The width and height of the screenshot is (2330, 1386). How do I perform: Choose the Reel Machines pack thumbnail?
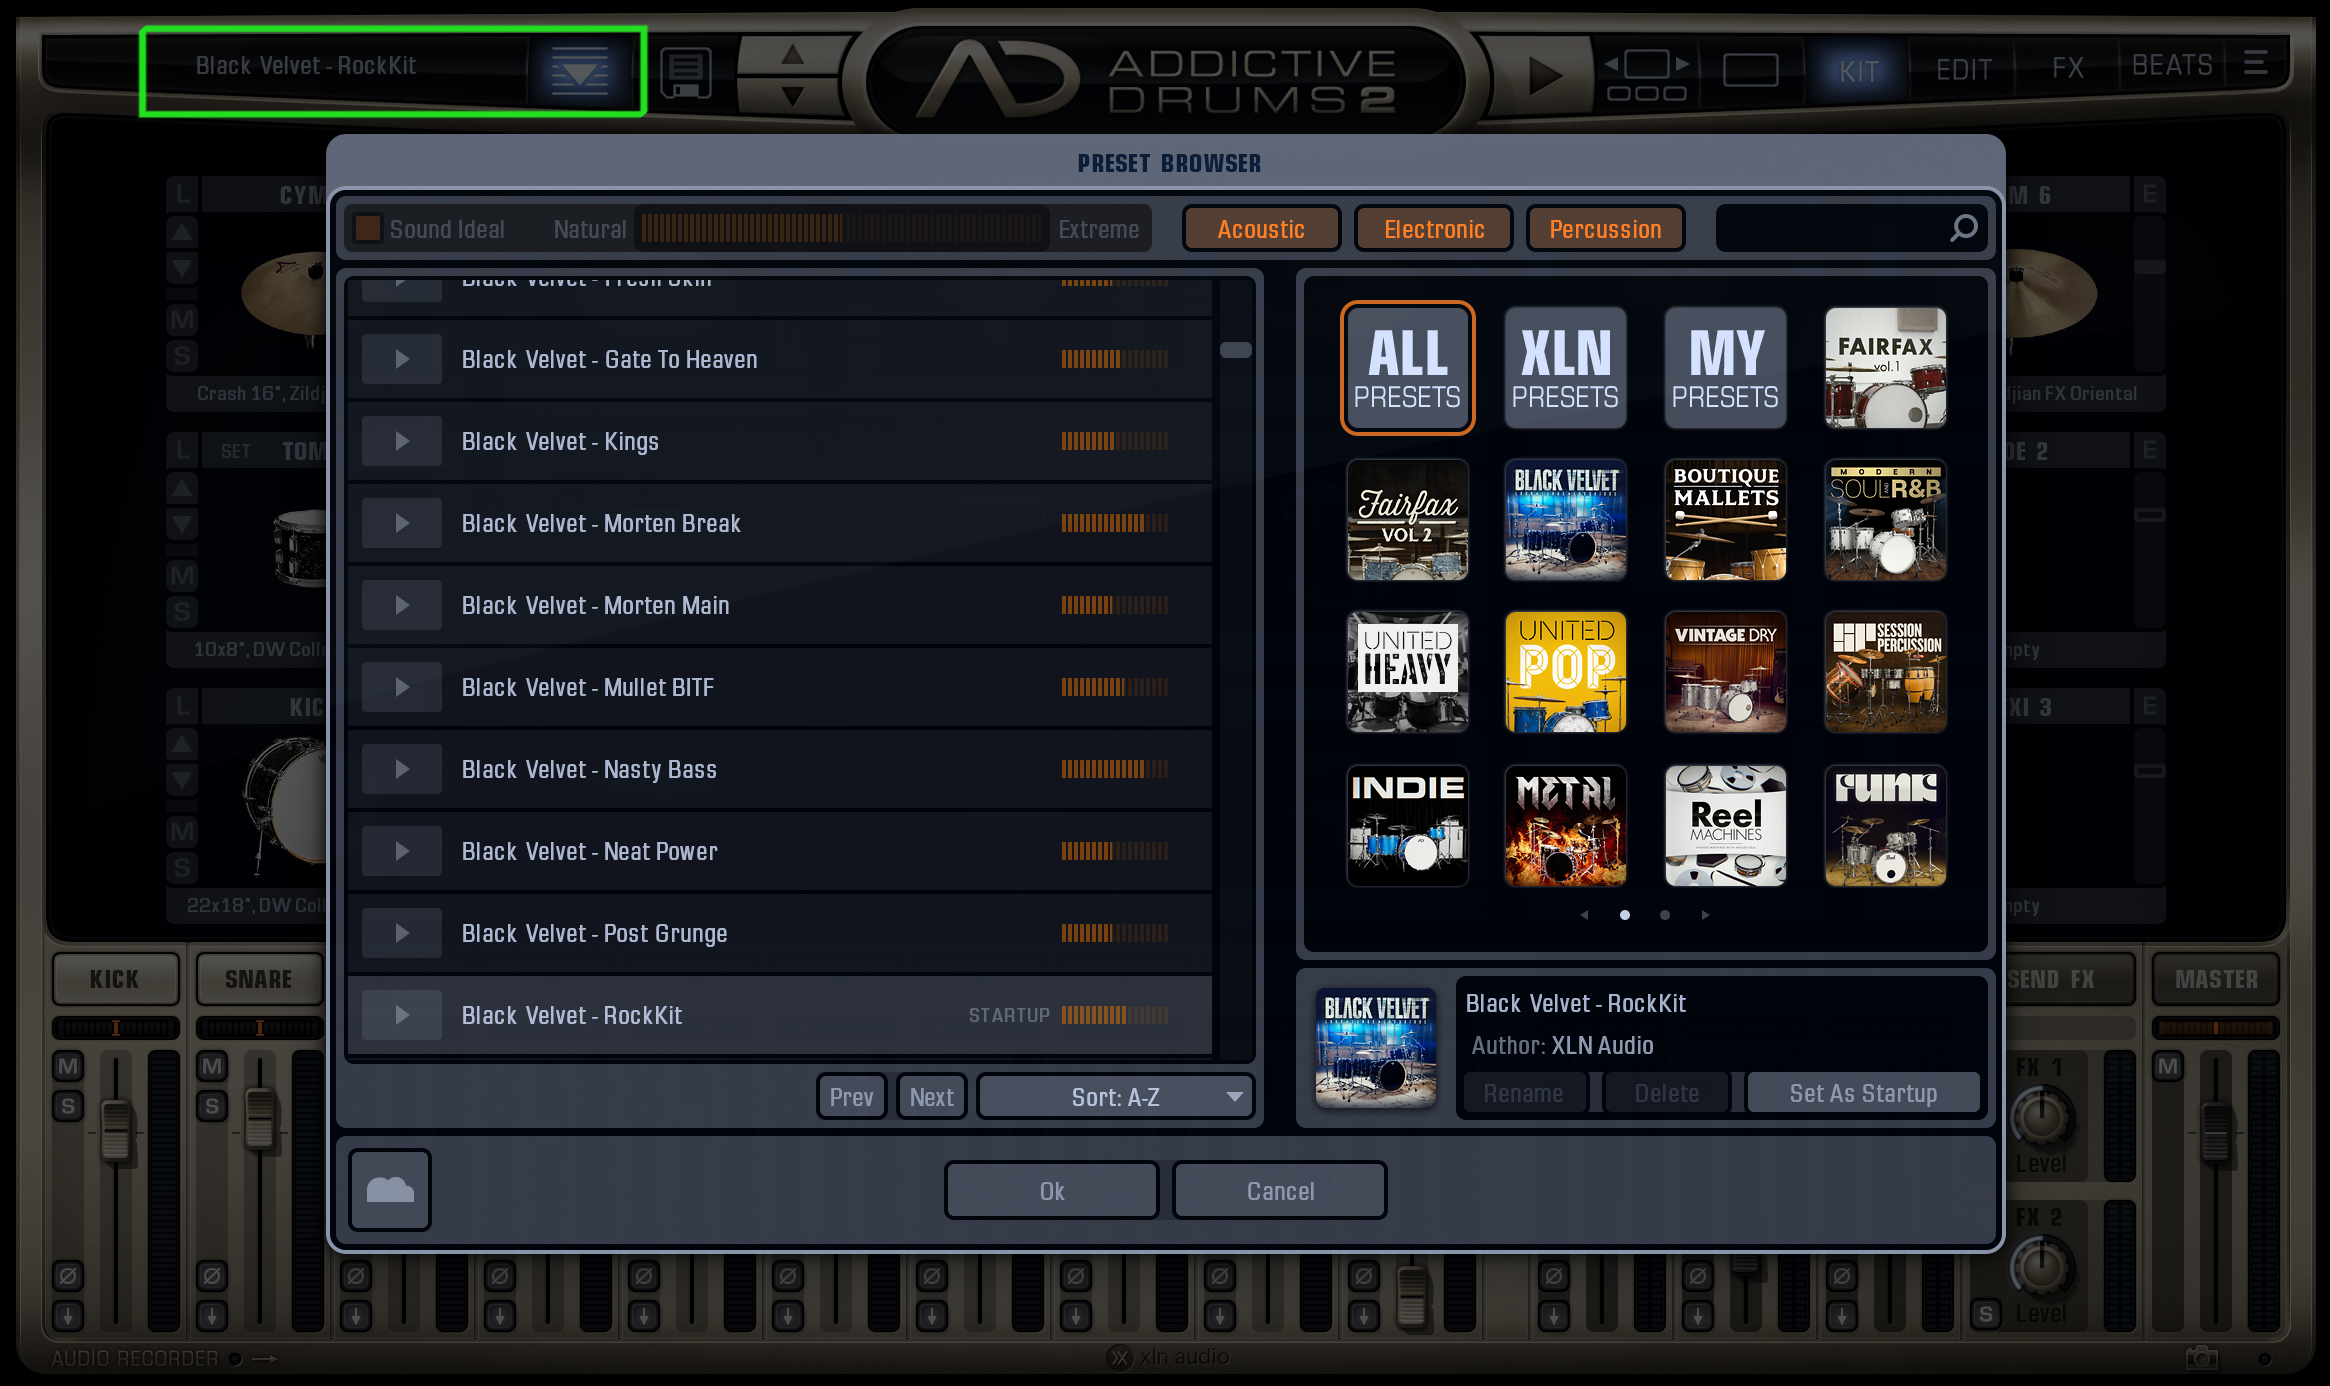click(1725, 826)
